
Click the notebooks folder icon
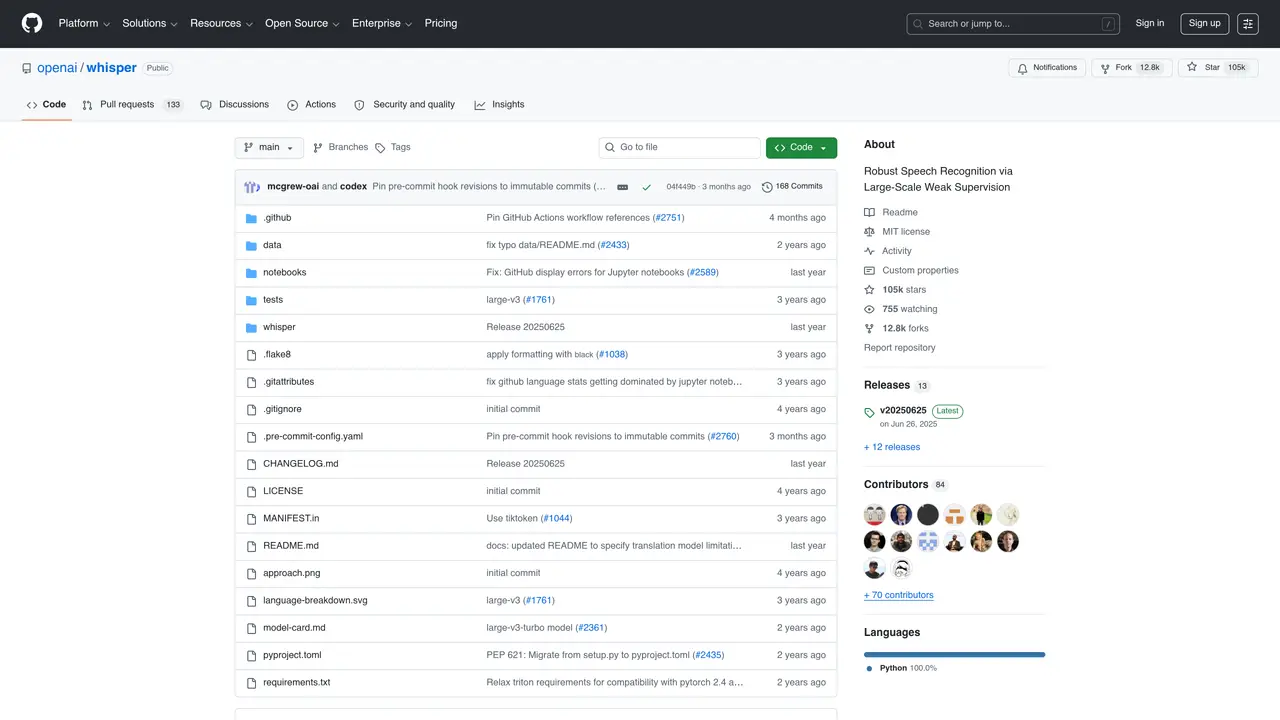point(252,273)
